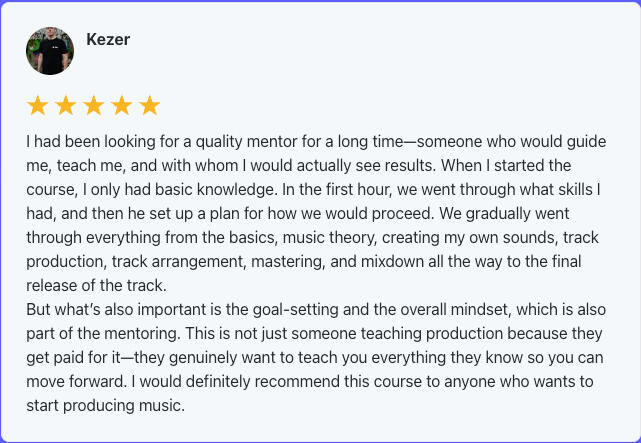This screenshot has width=641, height=443.
Task: Select the first rating star
Action: pos(38,106)
